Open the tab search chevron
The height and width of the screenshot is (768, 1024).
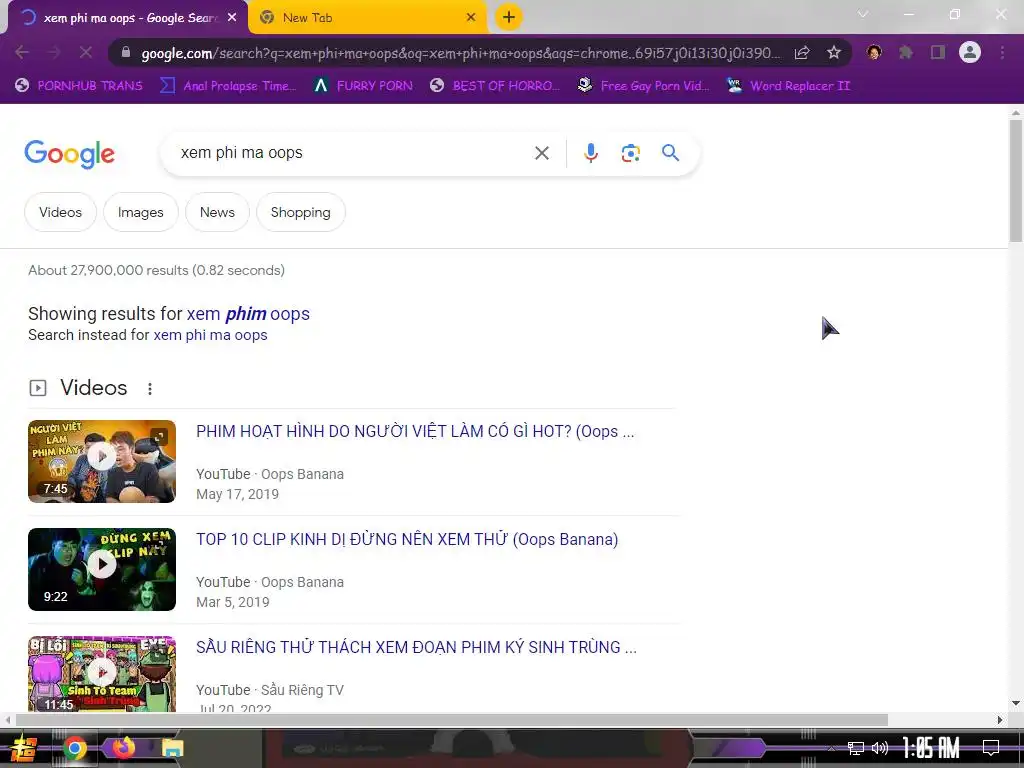863,14
